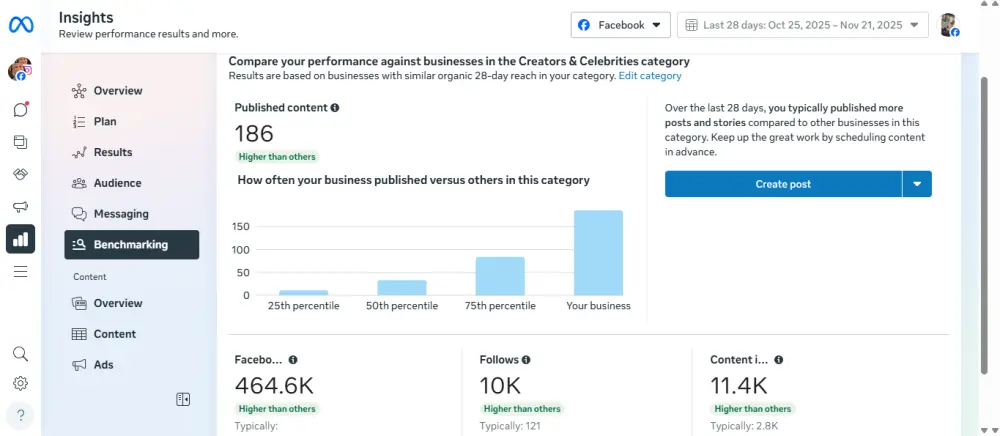
Task: Open settings gear icon in left rail
Action: click(20, 383)
